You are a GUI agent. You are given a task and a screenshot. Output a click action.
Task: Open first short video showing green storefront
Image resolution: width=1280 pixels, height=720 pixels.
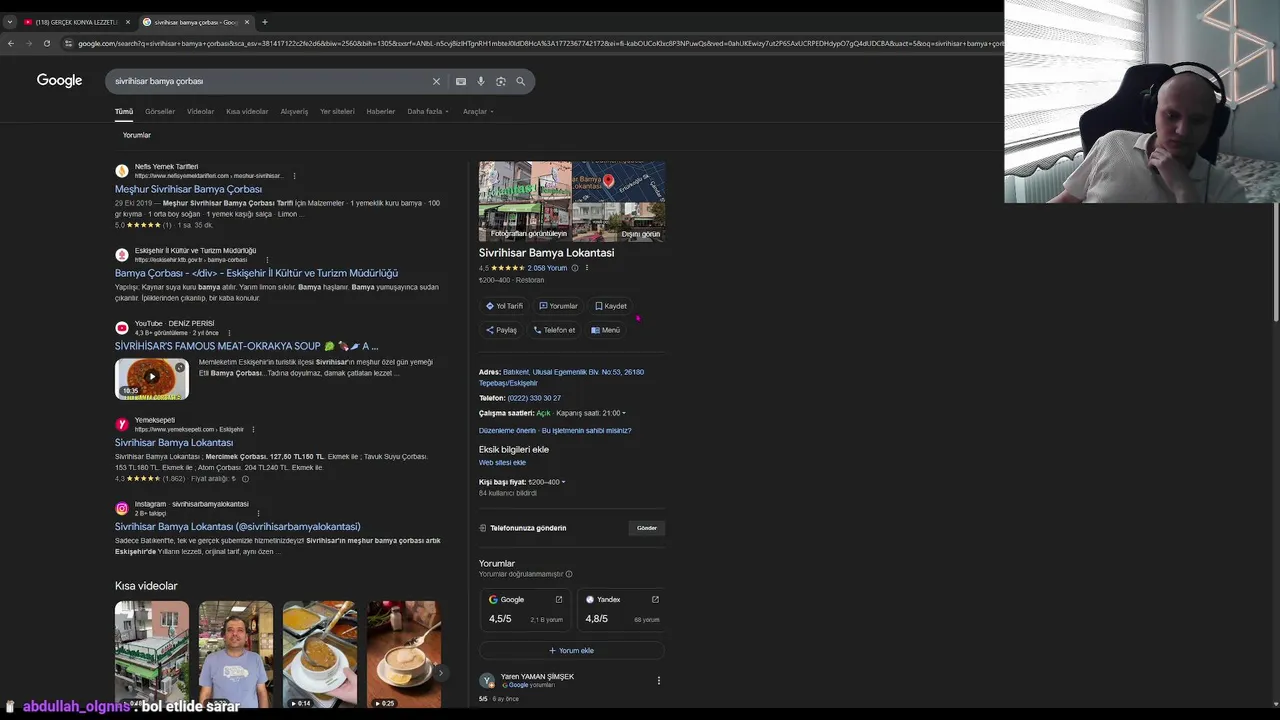[151, 655]
